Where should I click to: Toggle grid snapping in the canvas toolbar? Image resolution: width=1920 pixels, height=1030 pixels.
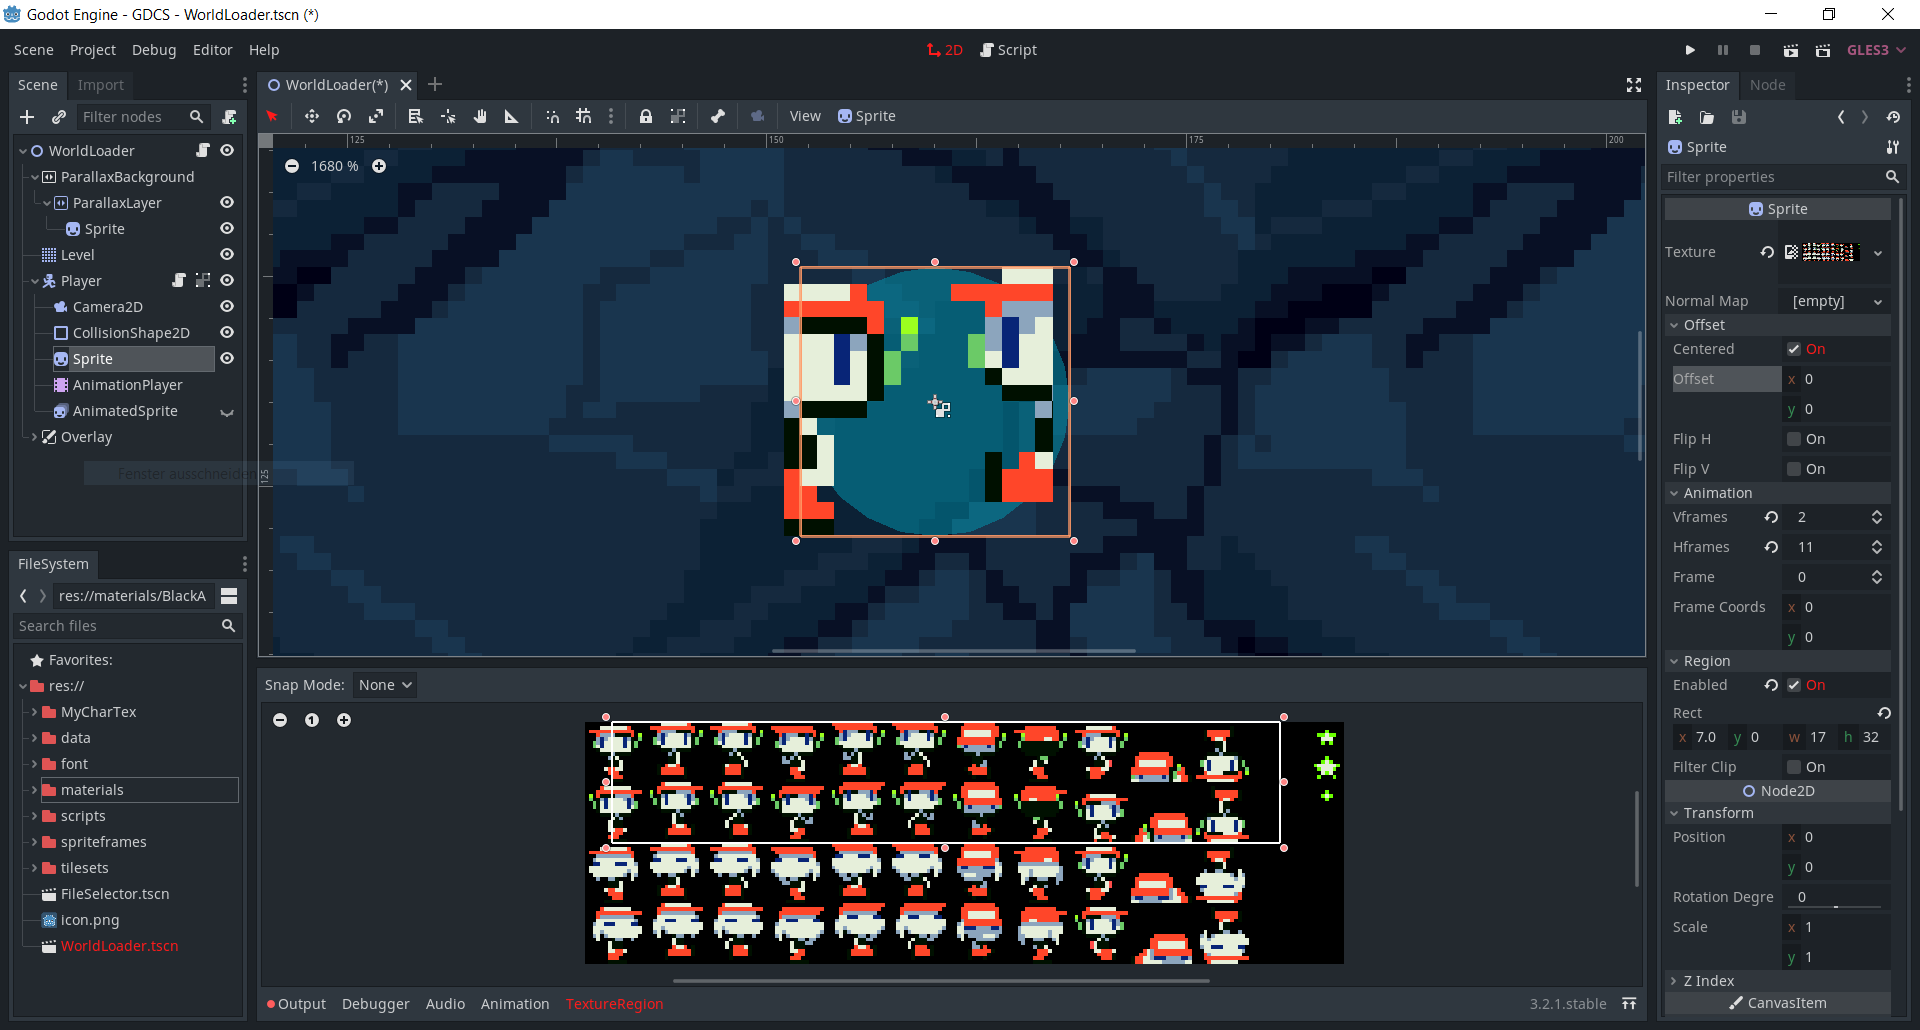pos(583,116)
